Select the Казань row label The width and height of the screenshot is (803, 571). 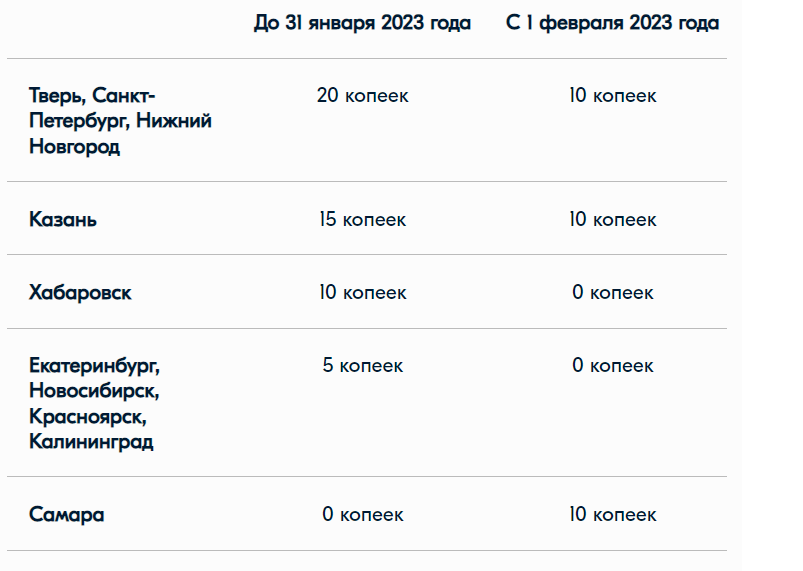(x=63, y=219)
